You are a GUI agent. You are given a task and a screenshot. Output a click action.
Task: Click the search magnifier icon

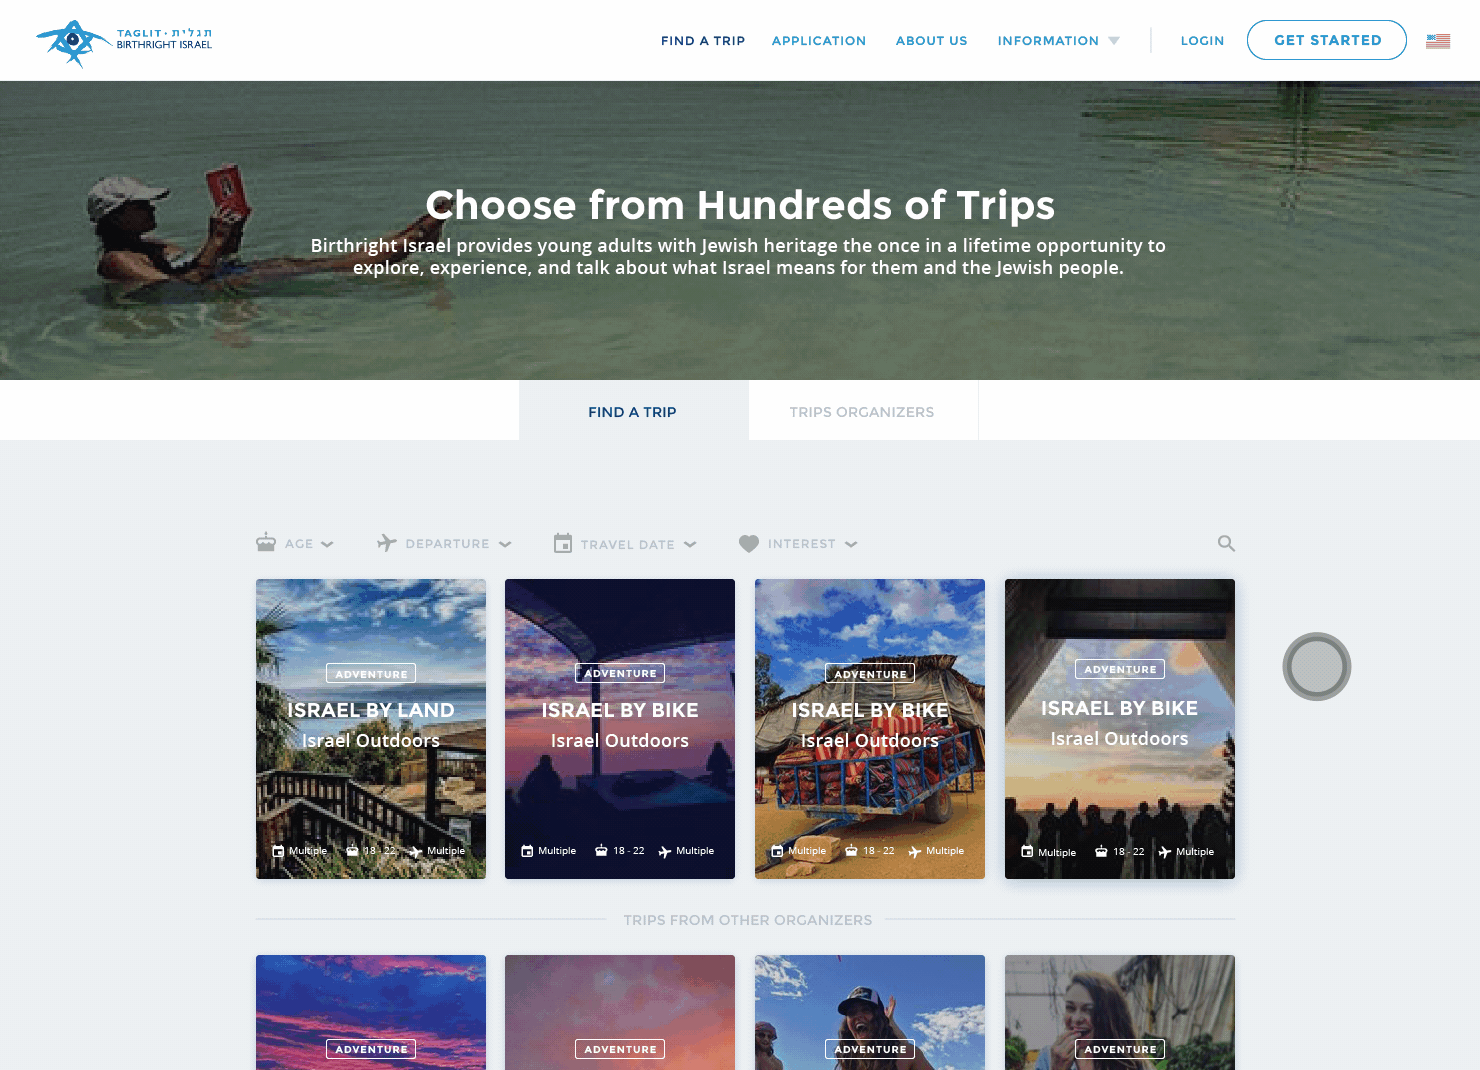click(x=1226, y=543)
